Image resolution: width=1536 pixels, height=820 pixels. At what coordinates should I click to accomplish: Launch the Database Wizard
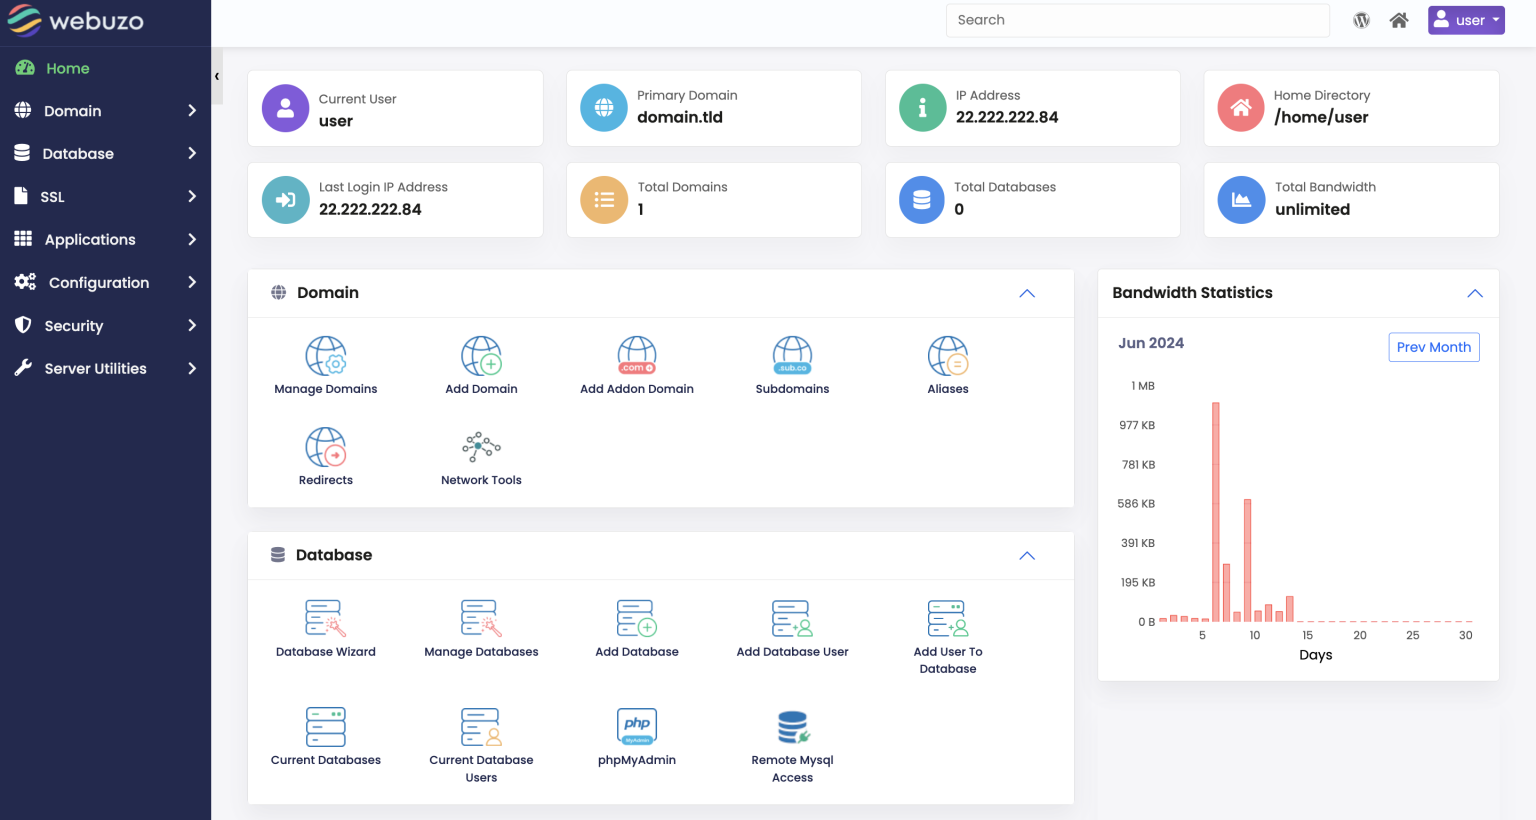(x=325, y=627)
